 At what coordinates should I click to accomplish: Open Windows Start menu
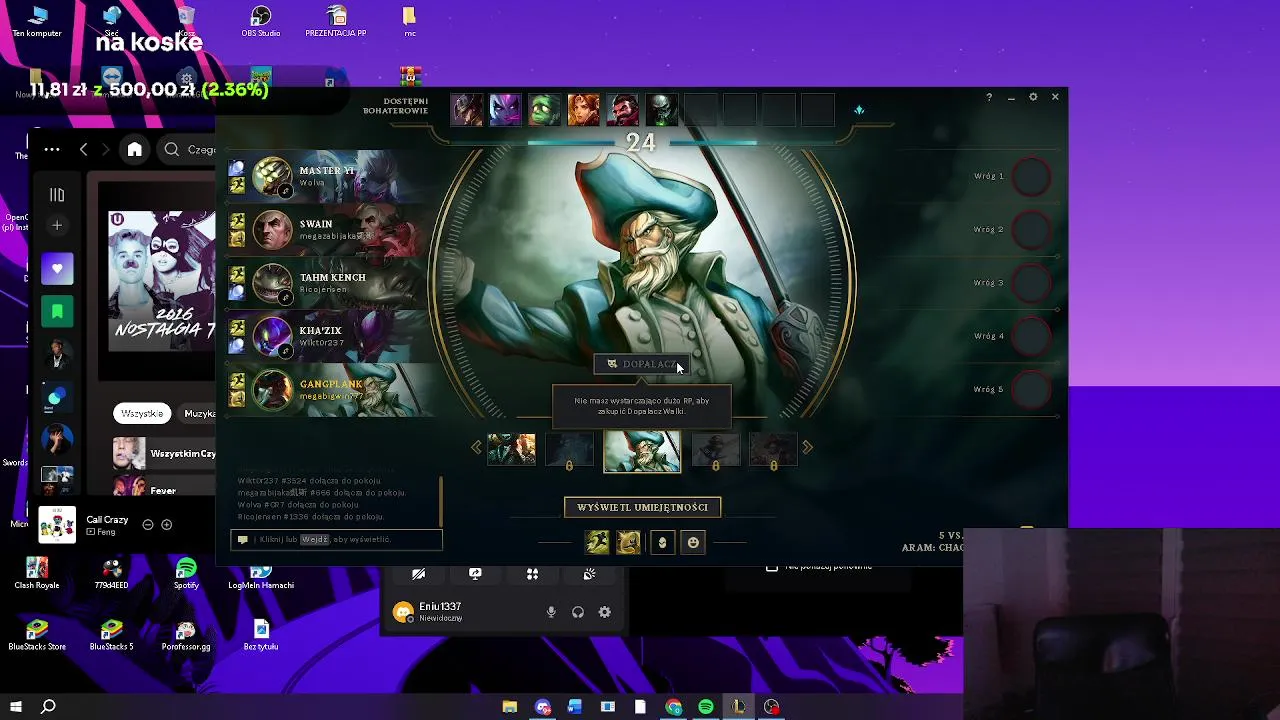point(16,707)
